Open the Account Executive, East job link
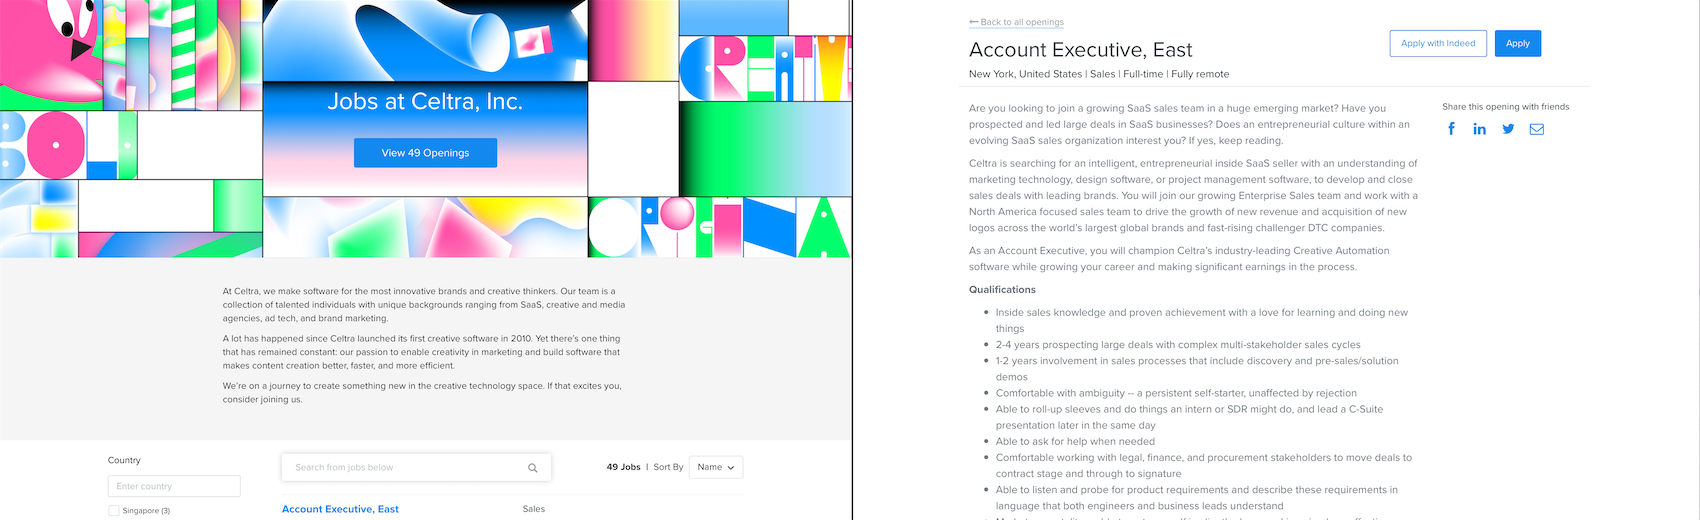This screenshot has height=520, width=1700. pos(340,509)
